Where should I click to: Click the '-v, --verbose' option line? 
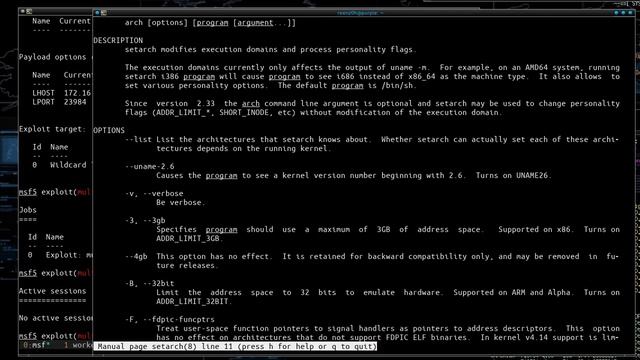pos(154,193)
